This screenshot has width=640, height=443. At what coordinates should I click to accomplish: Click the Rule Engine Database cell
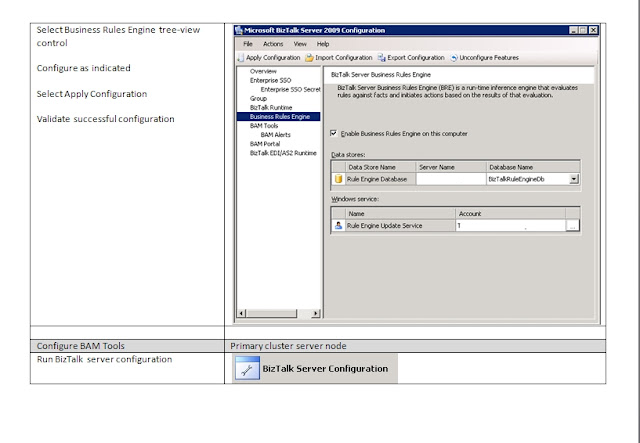point(380,179)
